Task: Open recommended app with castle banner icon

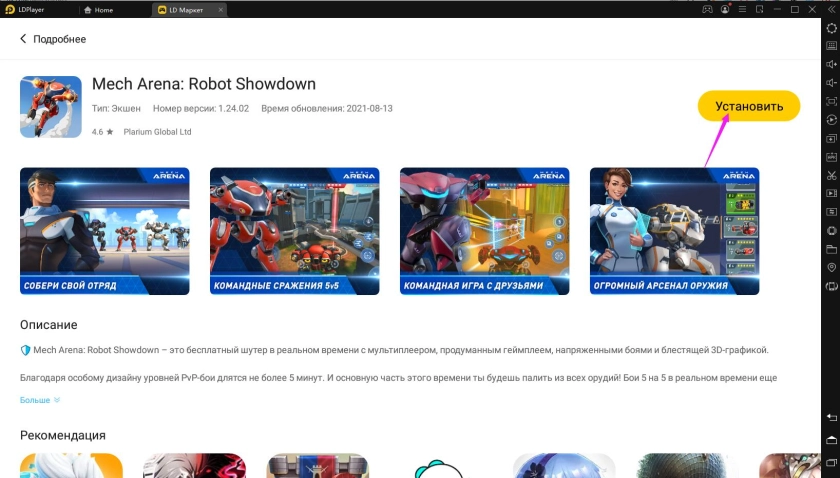Action: tap(318, 465)
